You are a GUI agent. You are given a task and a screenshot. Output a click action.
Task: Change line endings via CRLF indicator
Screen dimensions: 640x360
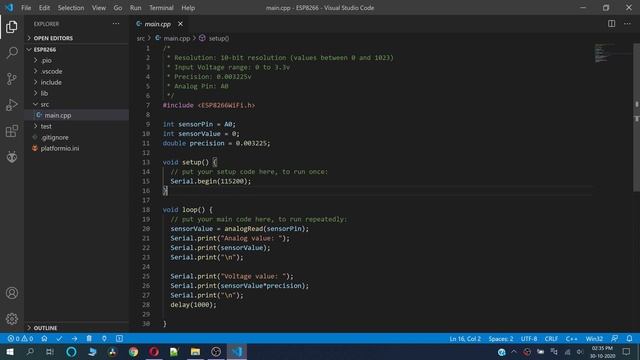point(551,338)
